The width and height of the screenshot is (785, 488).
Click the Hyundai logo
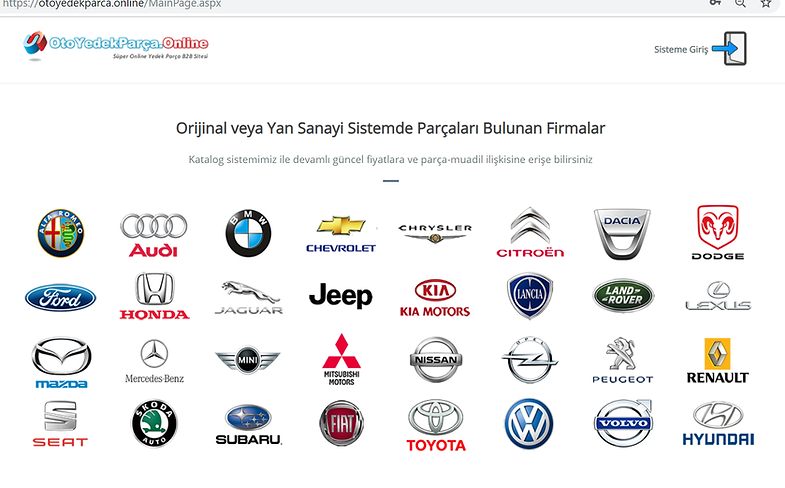click(718, 423)
